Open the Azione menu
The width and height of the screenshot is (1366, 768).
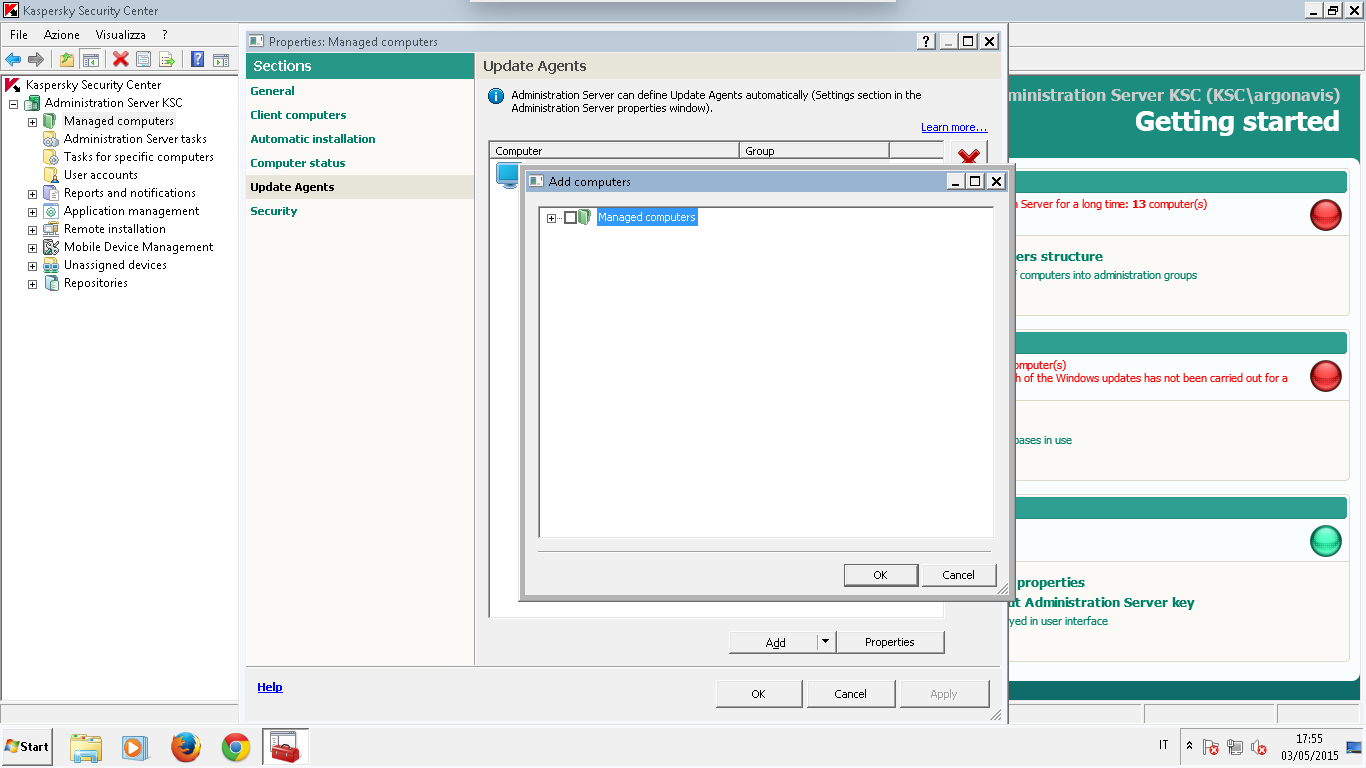tap(61, 35)
